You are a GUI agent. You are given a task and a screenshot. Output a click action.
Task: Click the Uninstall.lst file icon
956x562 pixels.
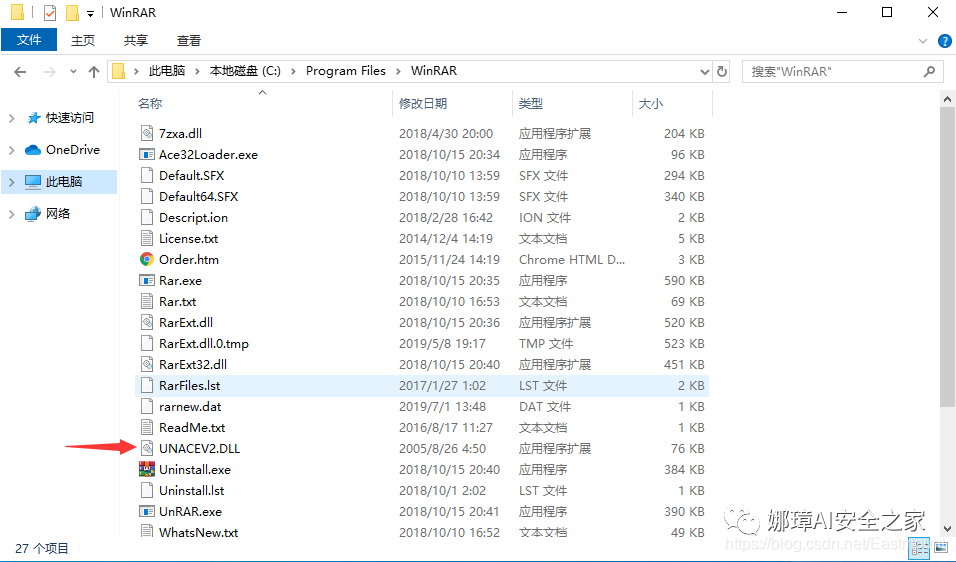coord(146,491)
